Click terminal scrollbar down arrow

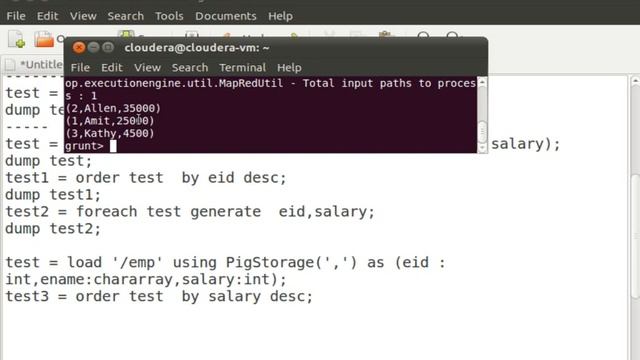coord(482,147)
